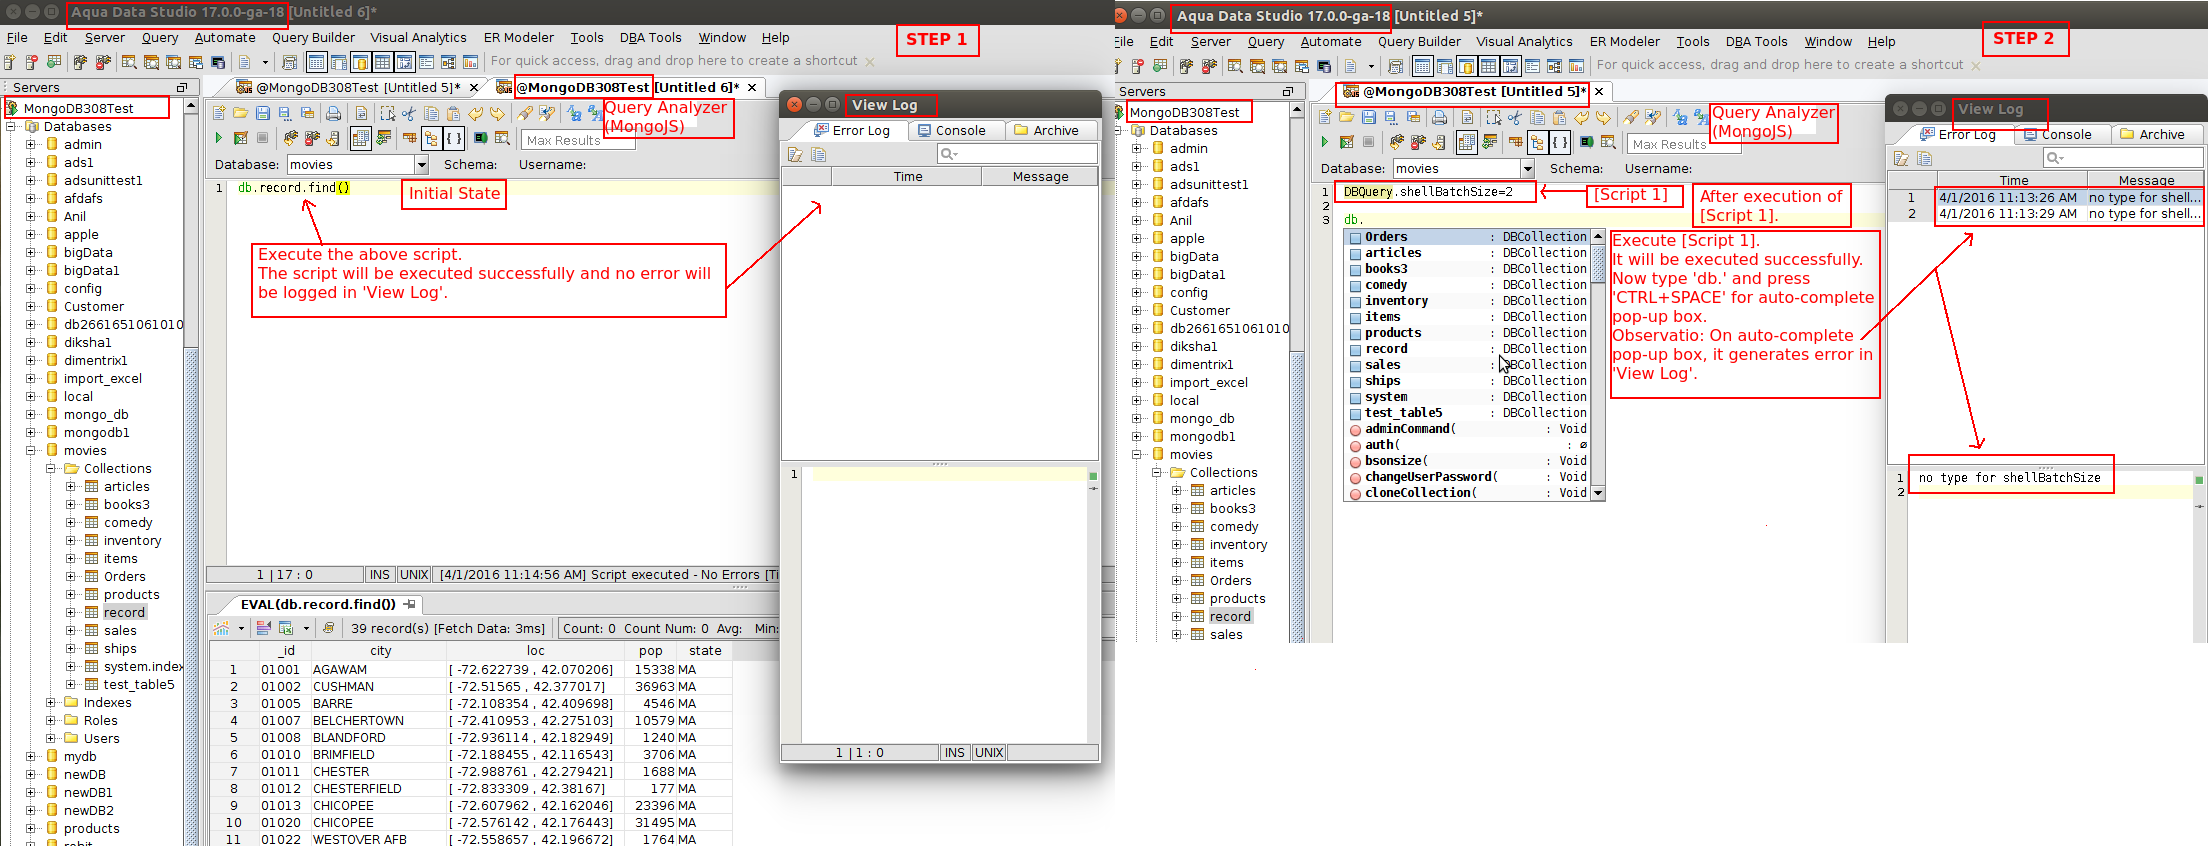Toggle UNIX indicator in the View Log status bar
Viewport: 2208px width, 846px height.
click(x=989, y=753)
